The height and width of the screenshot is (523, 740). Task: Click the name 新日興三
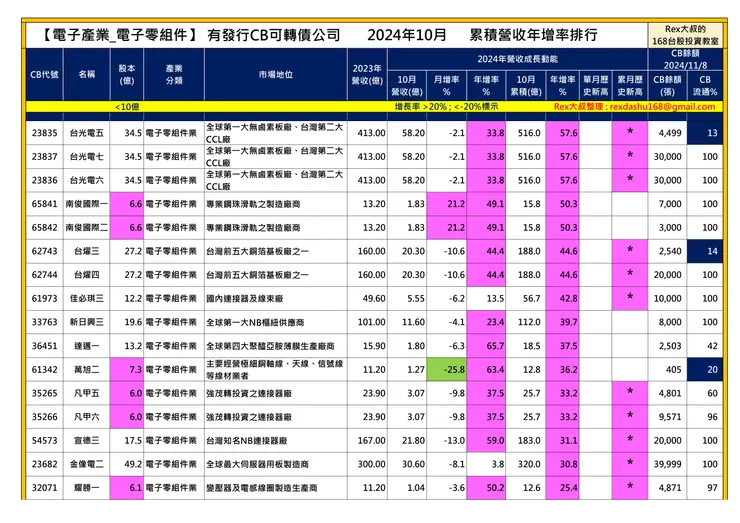click(x=87, y=322)
